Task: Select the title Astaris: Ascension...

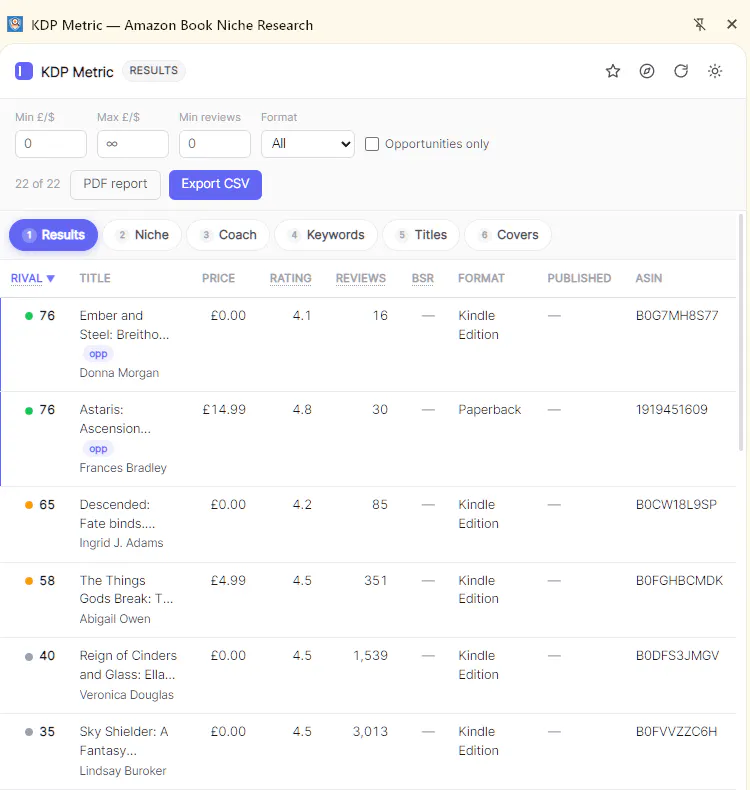Action: click(115, 419)
